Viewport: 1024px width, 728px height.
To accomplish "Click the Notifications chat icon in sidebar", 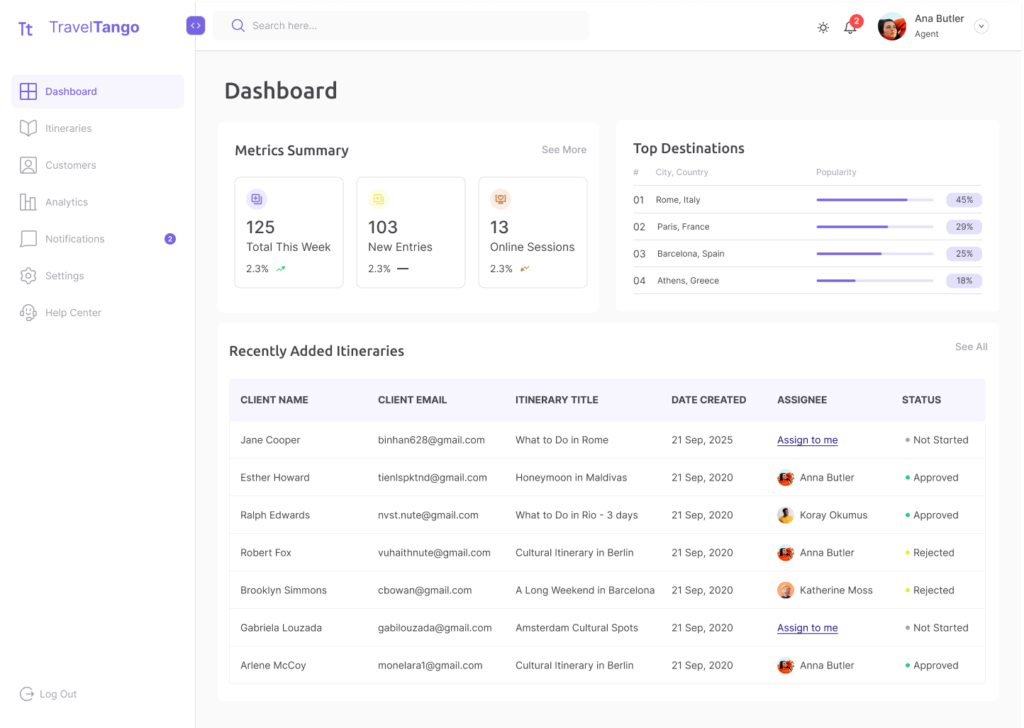I will tap(28, 239).
